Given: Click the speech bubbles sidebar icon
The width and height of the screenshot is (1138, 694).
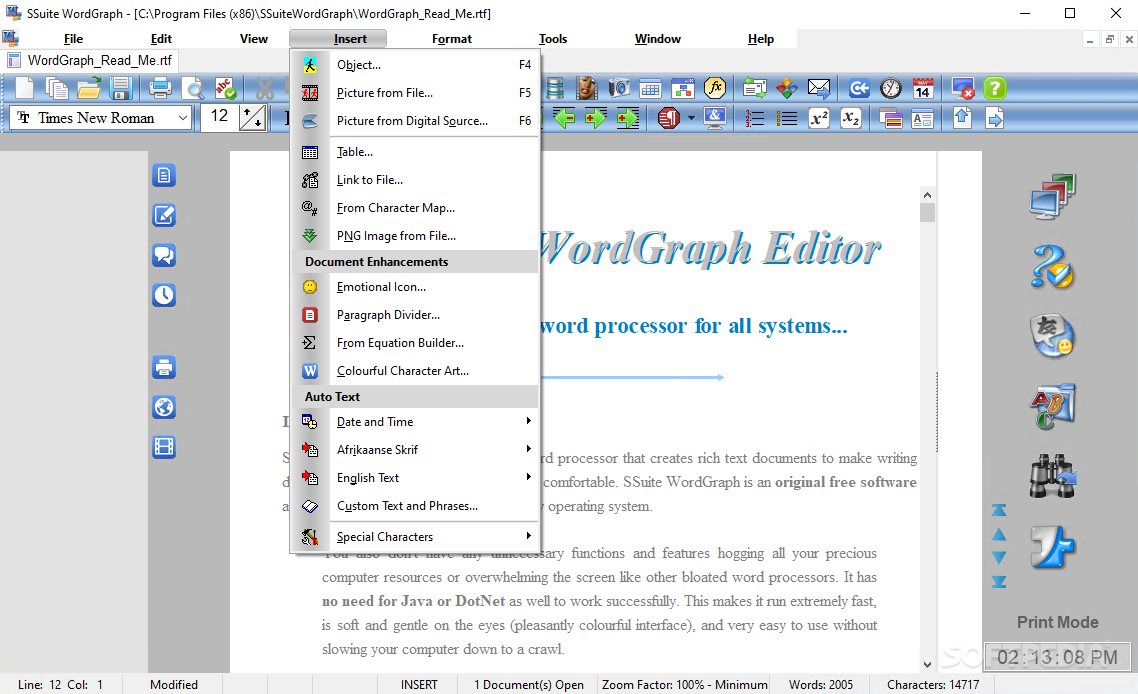Looking at the screenshot, I should coord(164,256).
